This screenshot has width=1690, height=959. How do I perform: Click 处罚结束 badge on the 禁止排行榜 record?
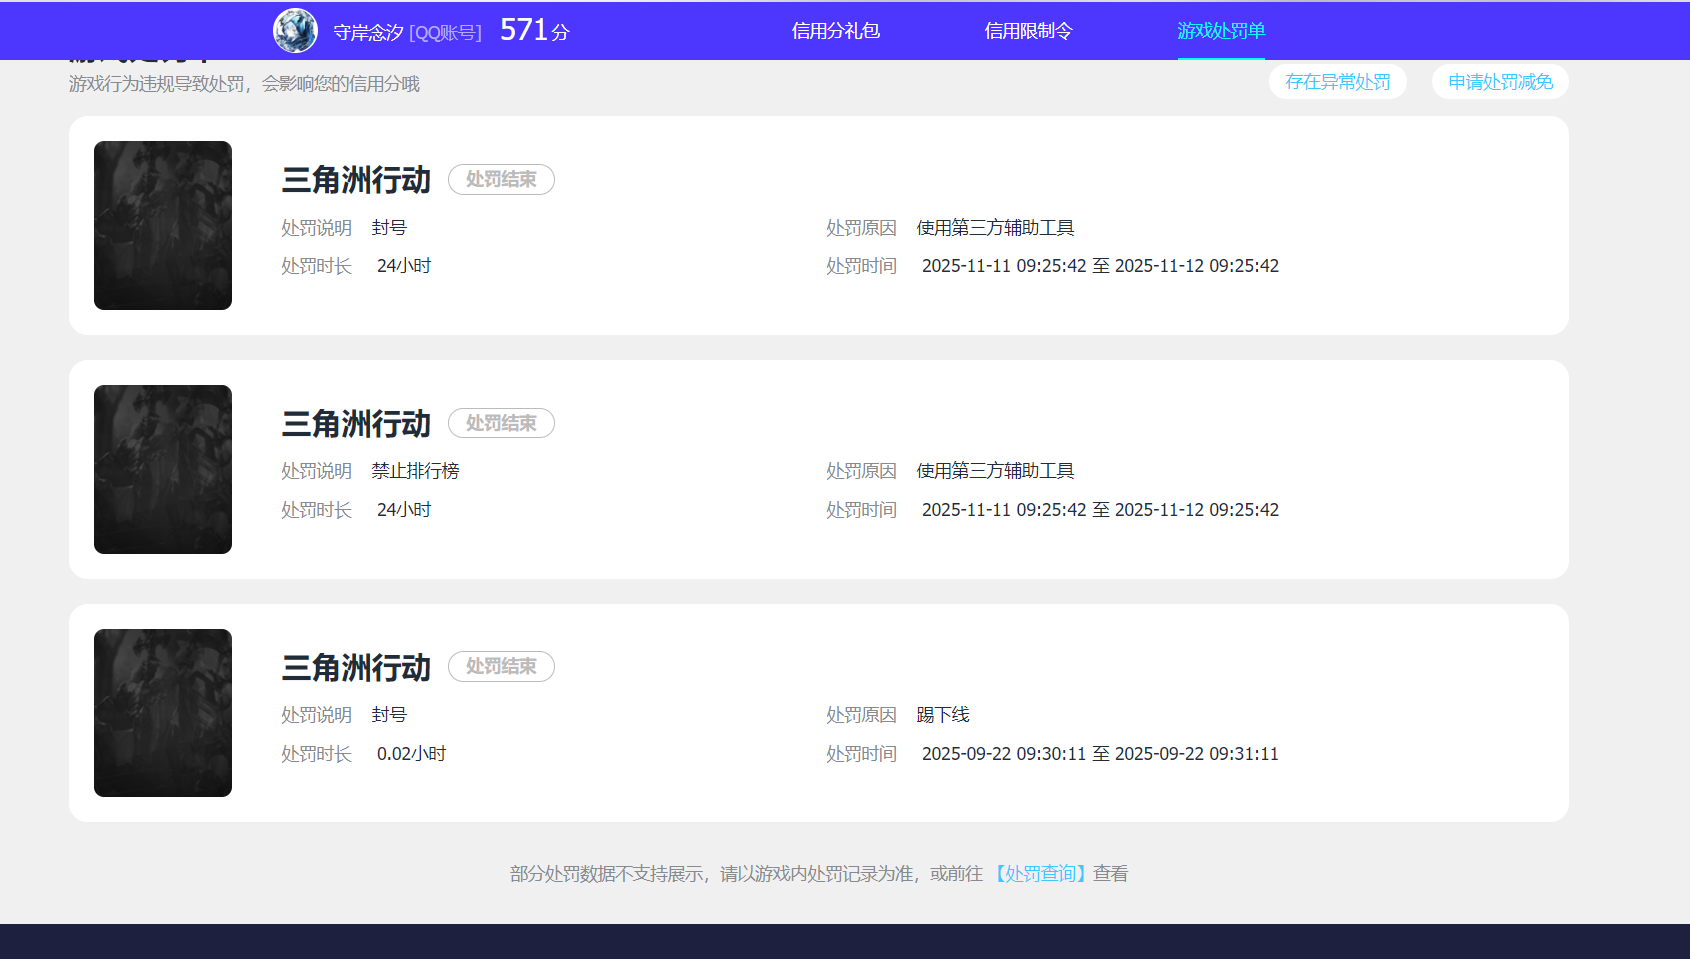point(501,423)
